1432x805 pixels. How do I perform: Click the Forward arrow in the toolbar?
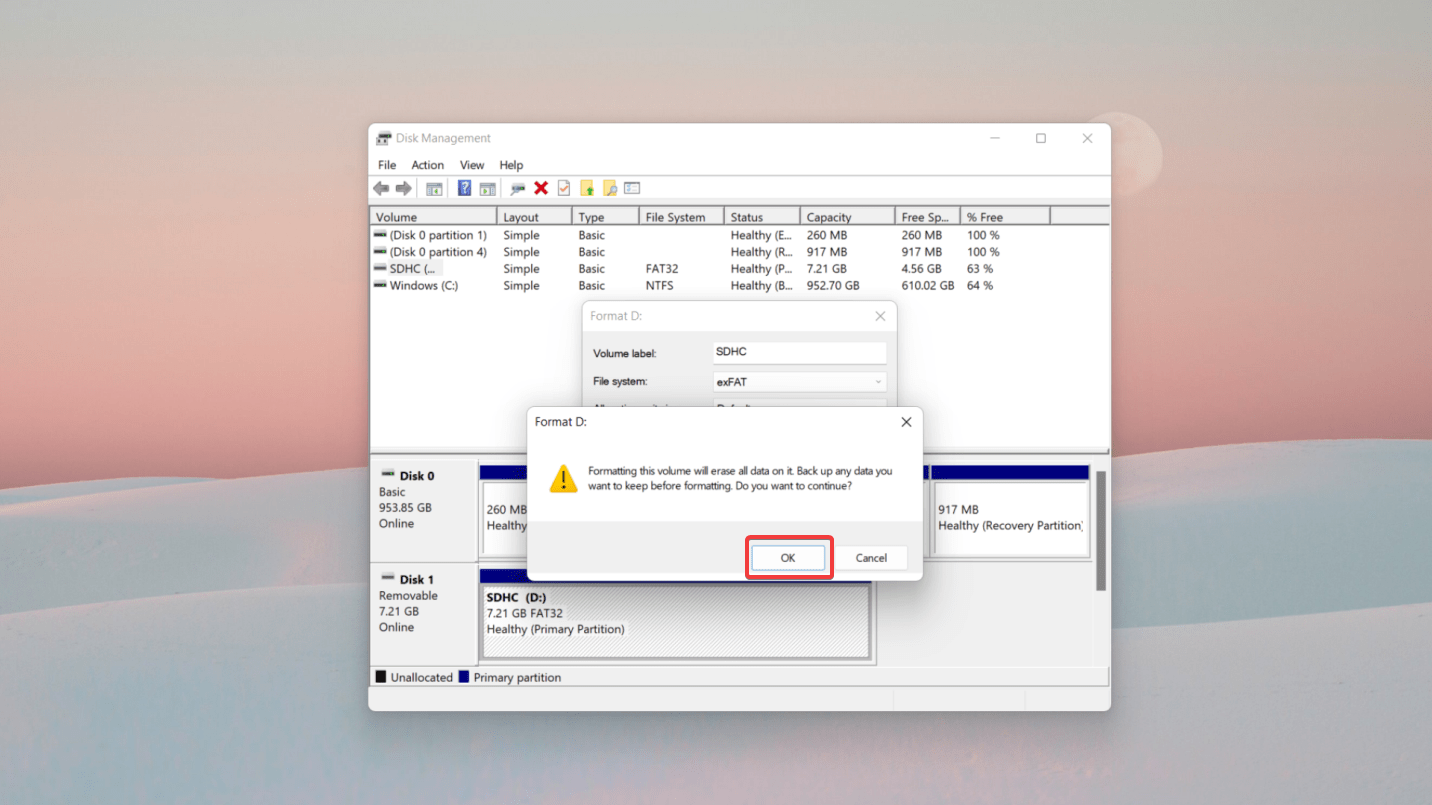coord(404,188)
